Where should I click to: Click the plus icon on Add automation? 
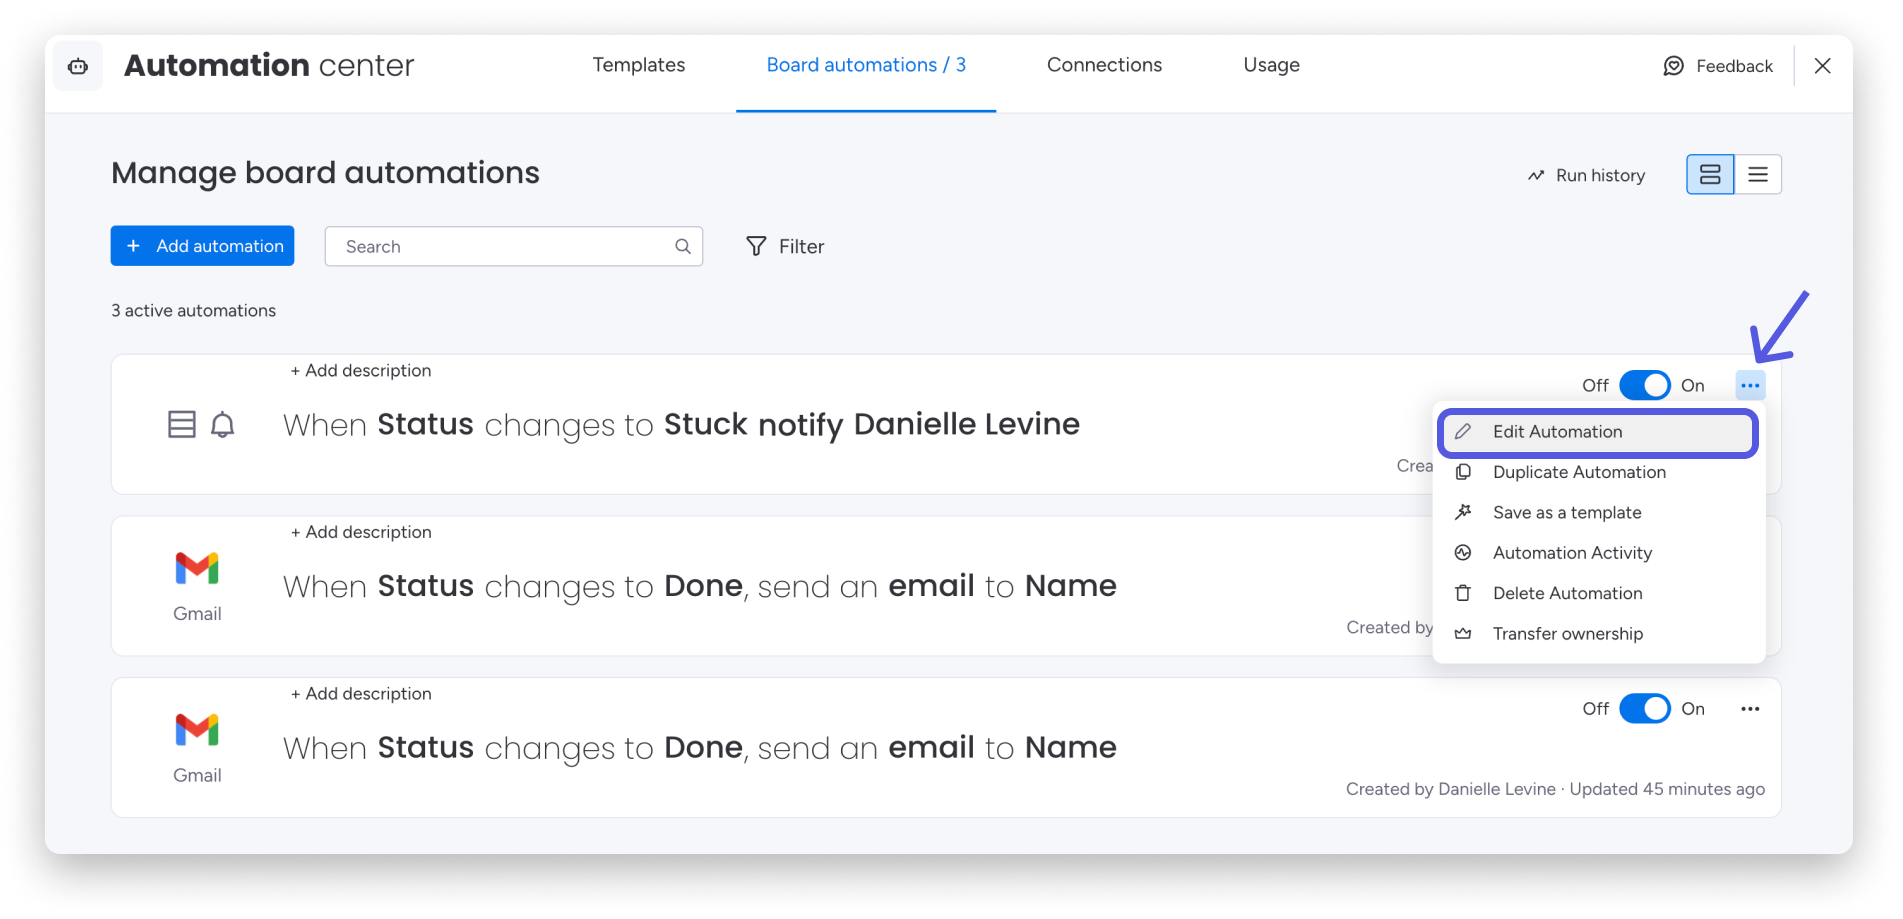click(133, 246)
